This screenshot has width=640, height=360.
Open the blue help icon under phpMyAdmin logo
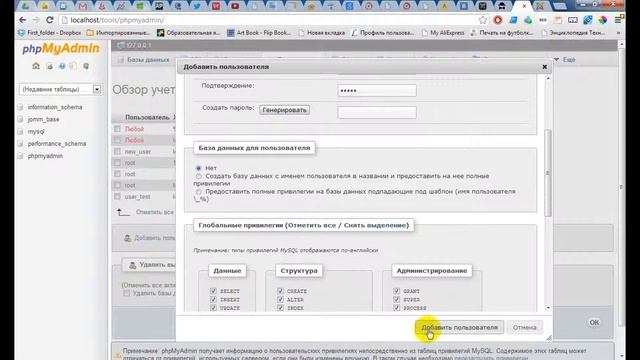point(62,66)
